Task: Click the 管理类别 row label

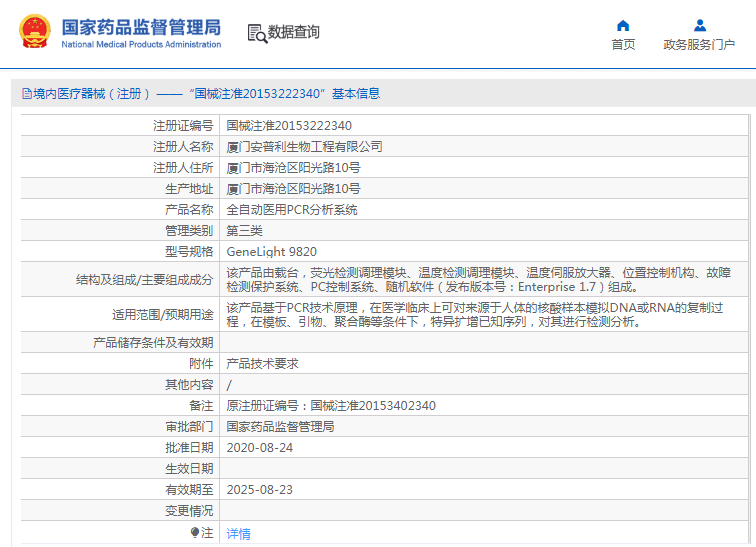Action: (189, 230)
